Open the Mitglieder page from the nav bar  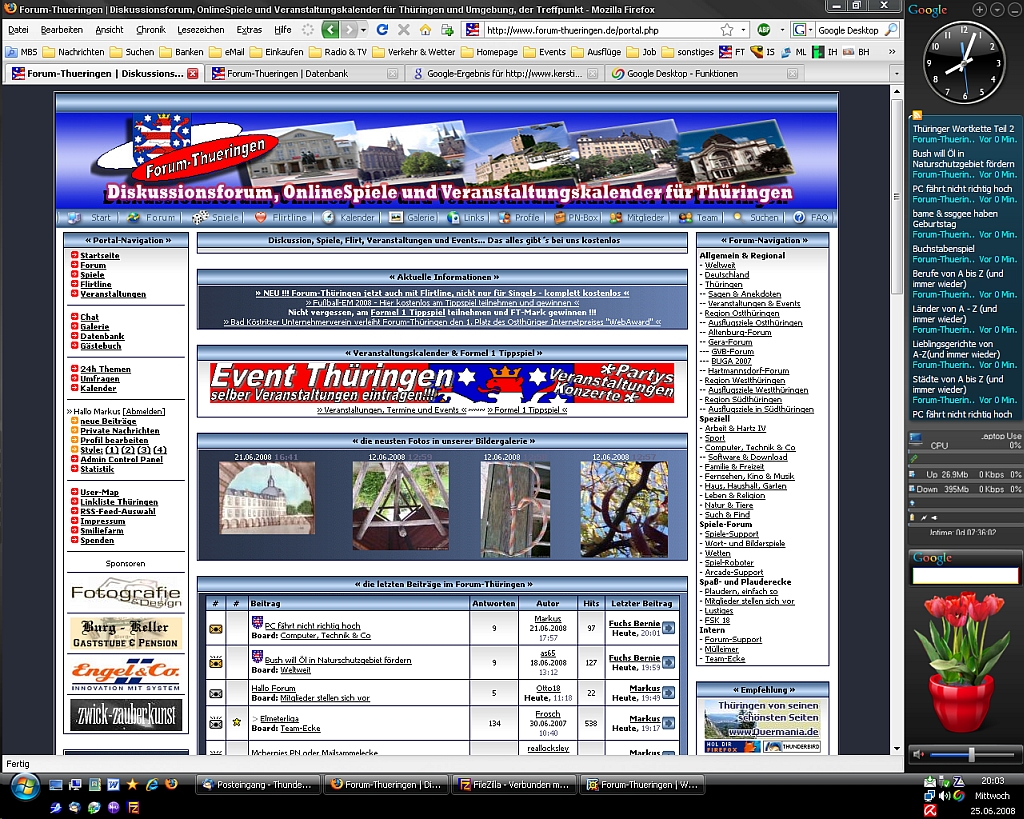[637, 217]
